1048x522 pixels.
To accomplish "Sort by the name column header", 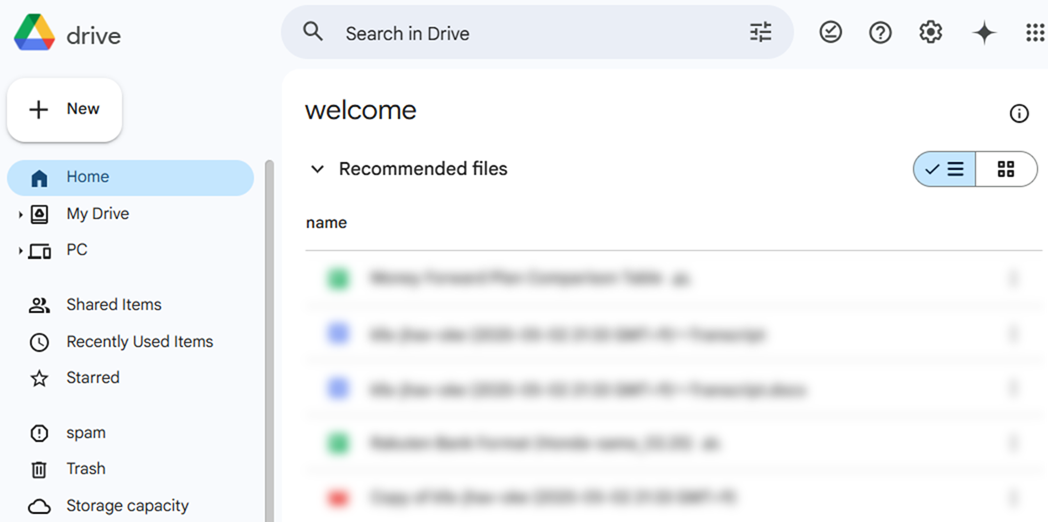I will click(326, 223).
